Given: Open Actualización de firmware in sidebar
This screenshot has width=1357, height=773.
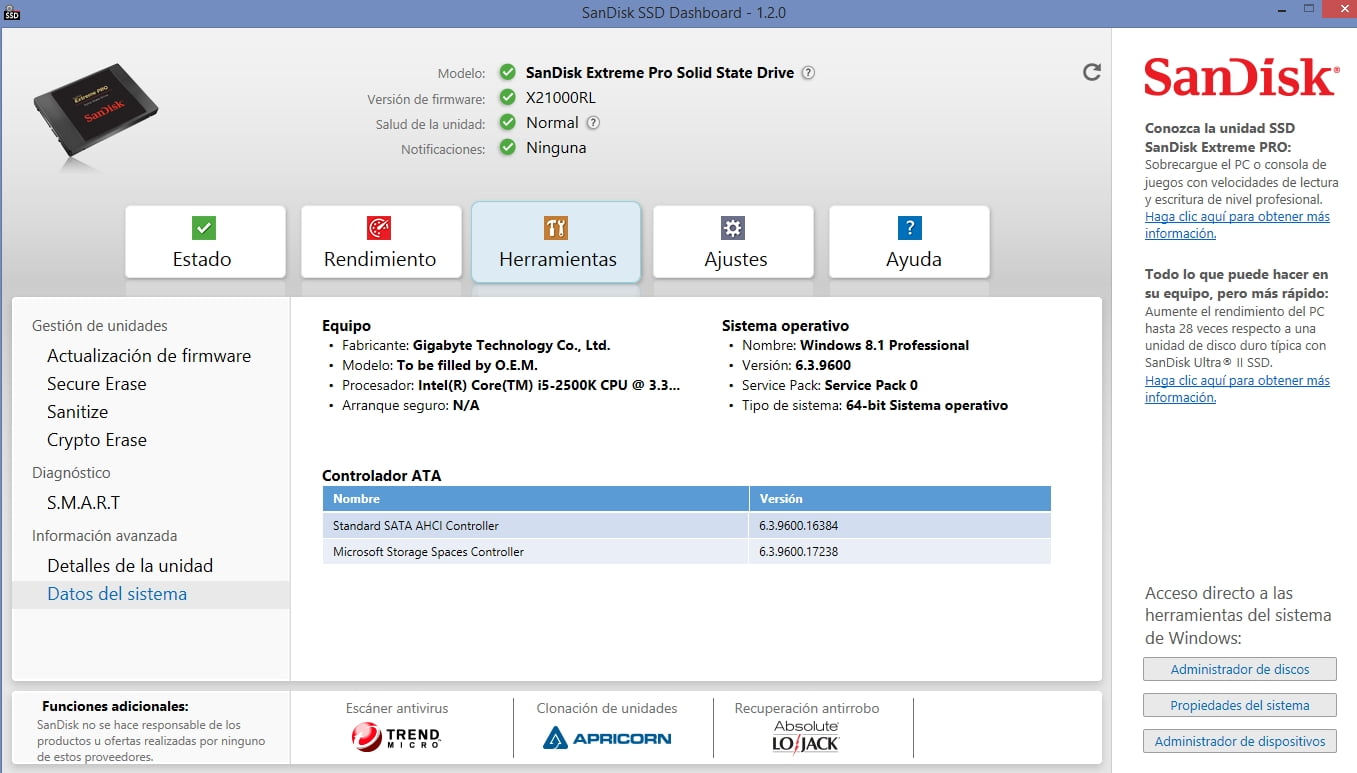Looking at the screenshot, I should click(x=149, y=356).
